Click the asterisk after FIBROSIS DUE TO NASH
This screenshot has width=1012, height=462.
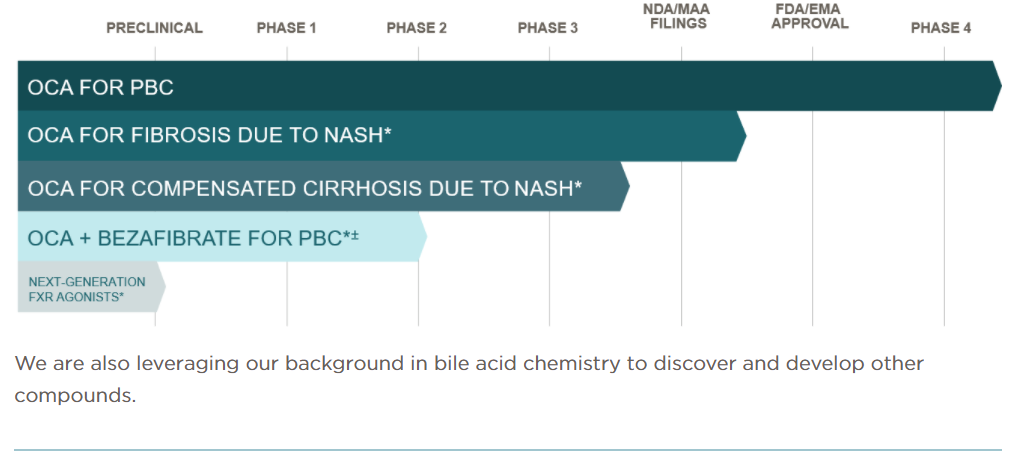388,133
